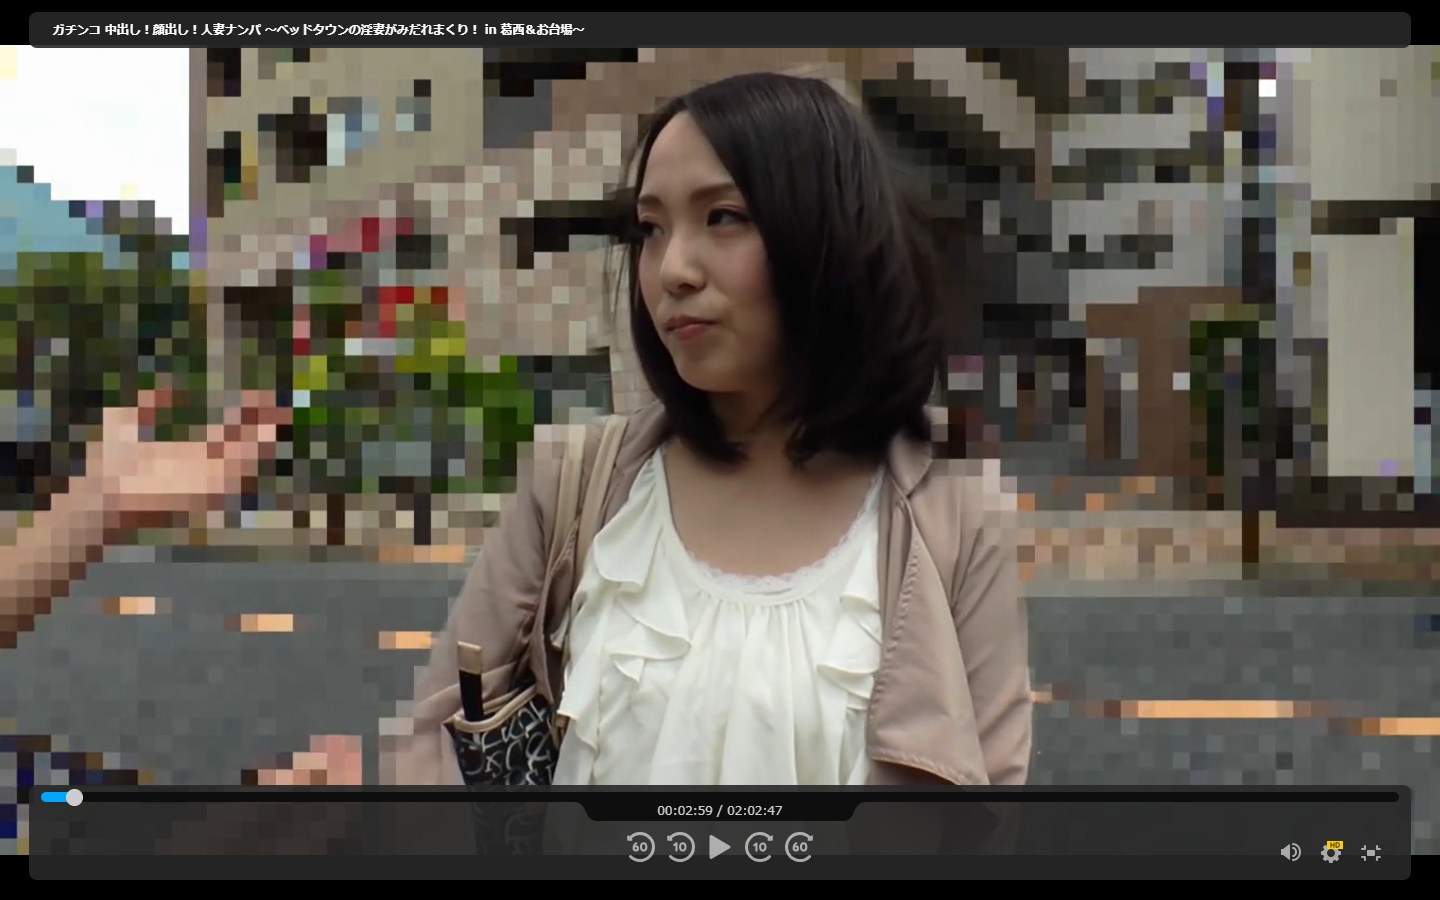Image resolution: width=1440 pixels, height=900 pixels.
Task: Seek to the far right end of timeline
Action: (x=1396, y=797)
